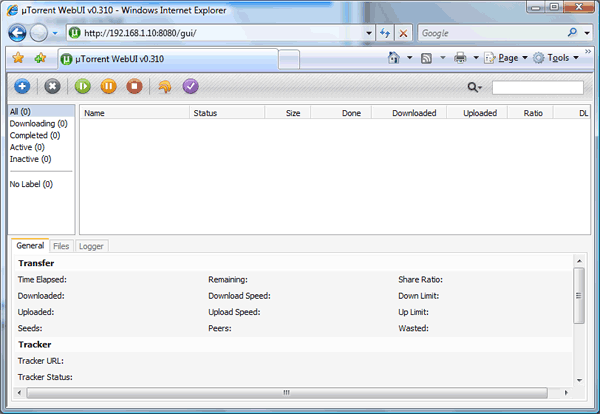Click the details pane scroll up arrow

pos(579,261)
